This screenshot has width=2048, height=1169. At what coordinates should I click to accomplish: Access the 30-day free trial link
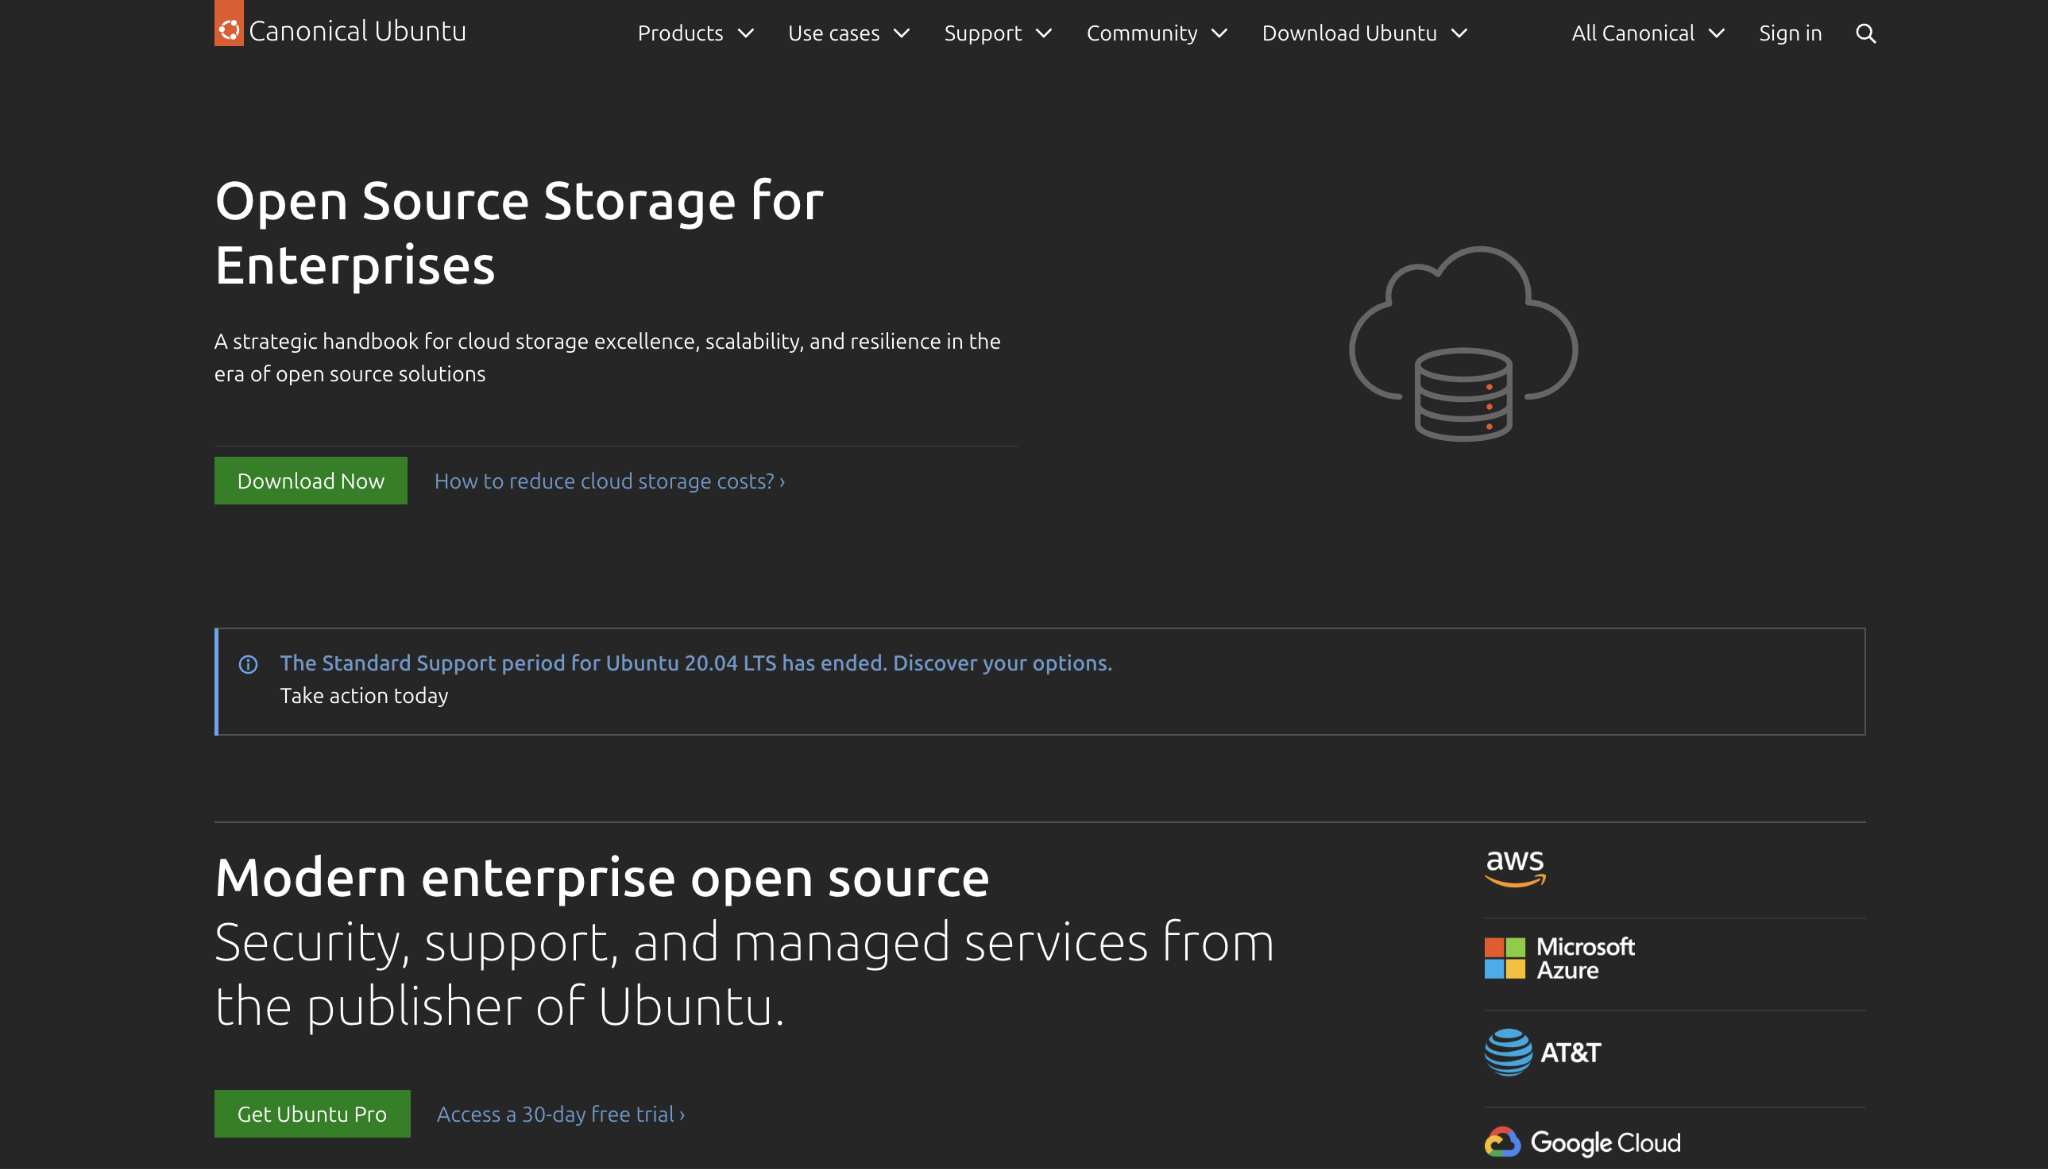coord(559,1114)
